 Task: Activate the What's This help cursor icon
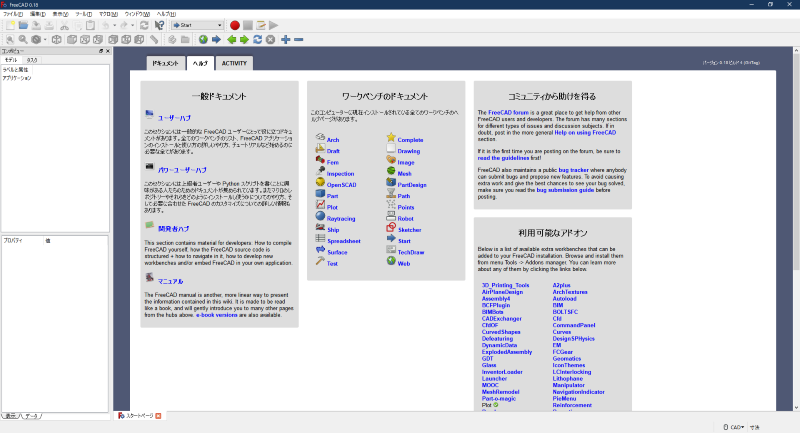pyautogui.click(x=160, y=26)
